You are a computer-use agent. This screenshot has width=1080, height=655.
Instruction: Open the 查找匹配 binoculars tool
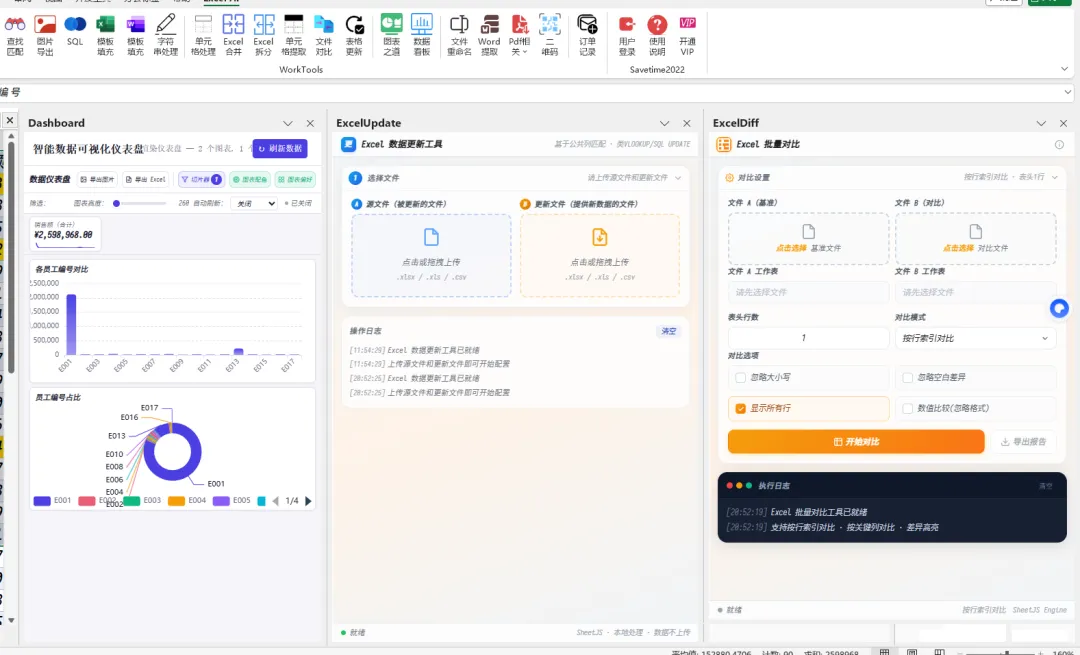click(x=15, y=35)
